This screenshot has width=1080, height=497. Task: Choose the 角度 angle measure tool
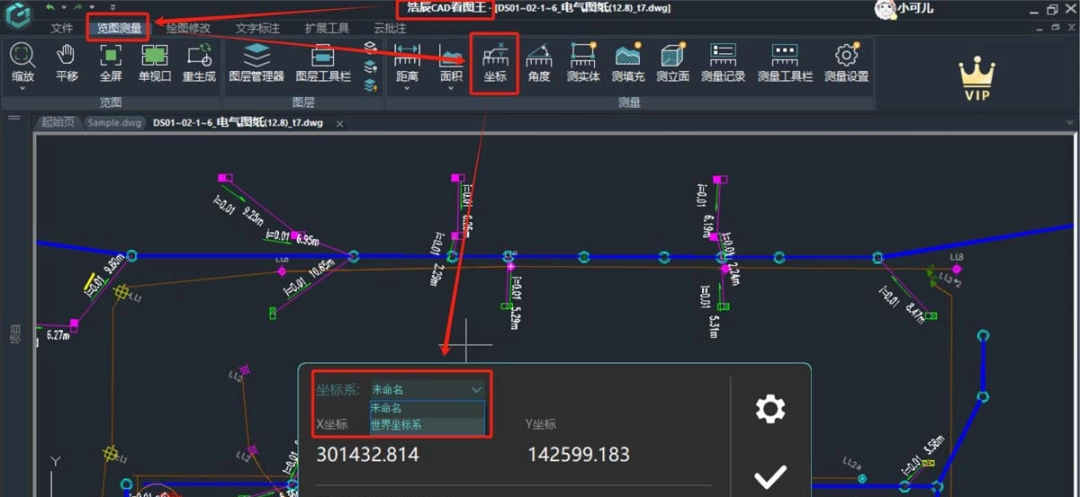(539, 62)
